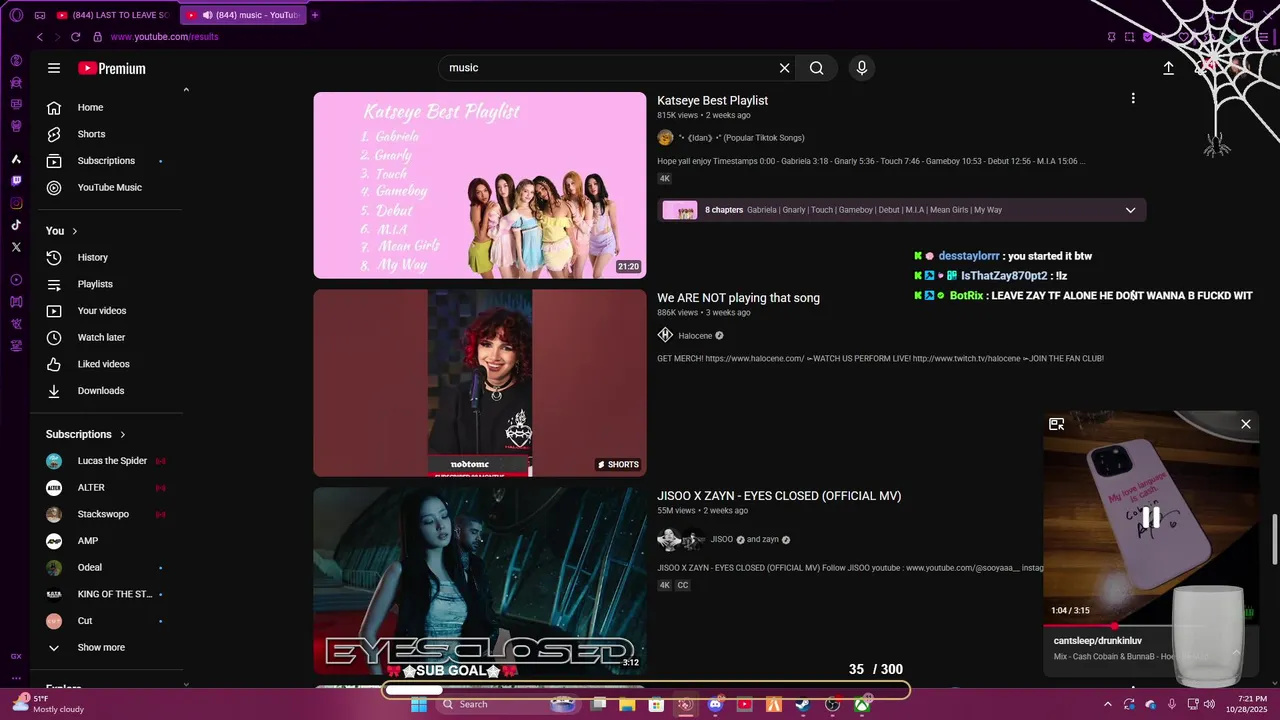
Task: Open Steam from the taskbar
Action: pos(802,704)
